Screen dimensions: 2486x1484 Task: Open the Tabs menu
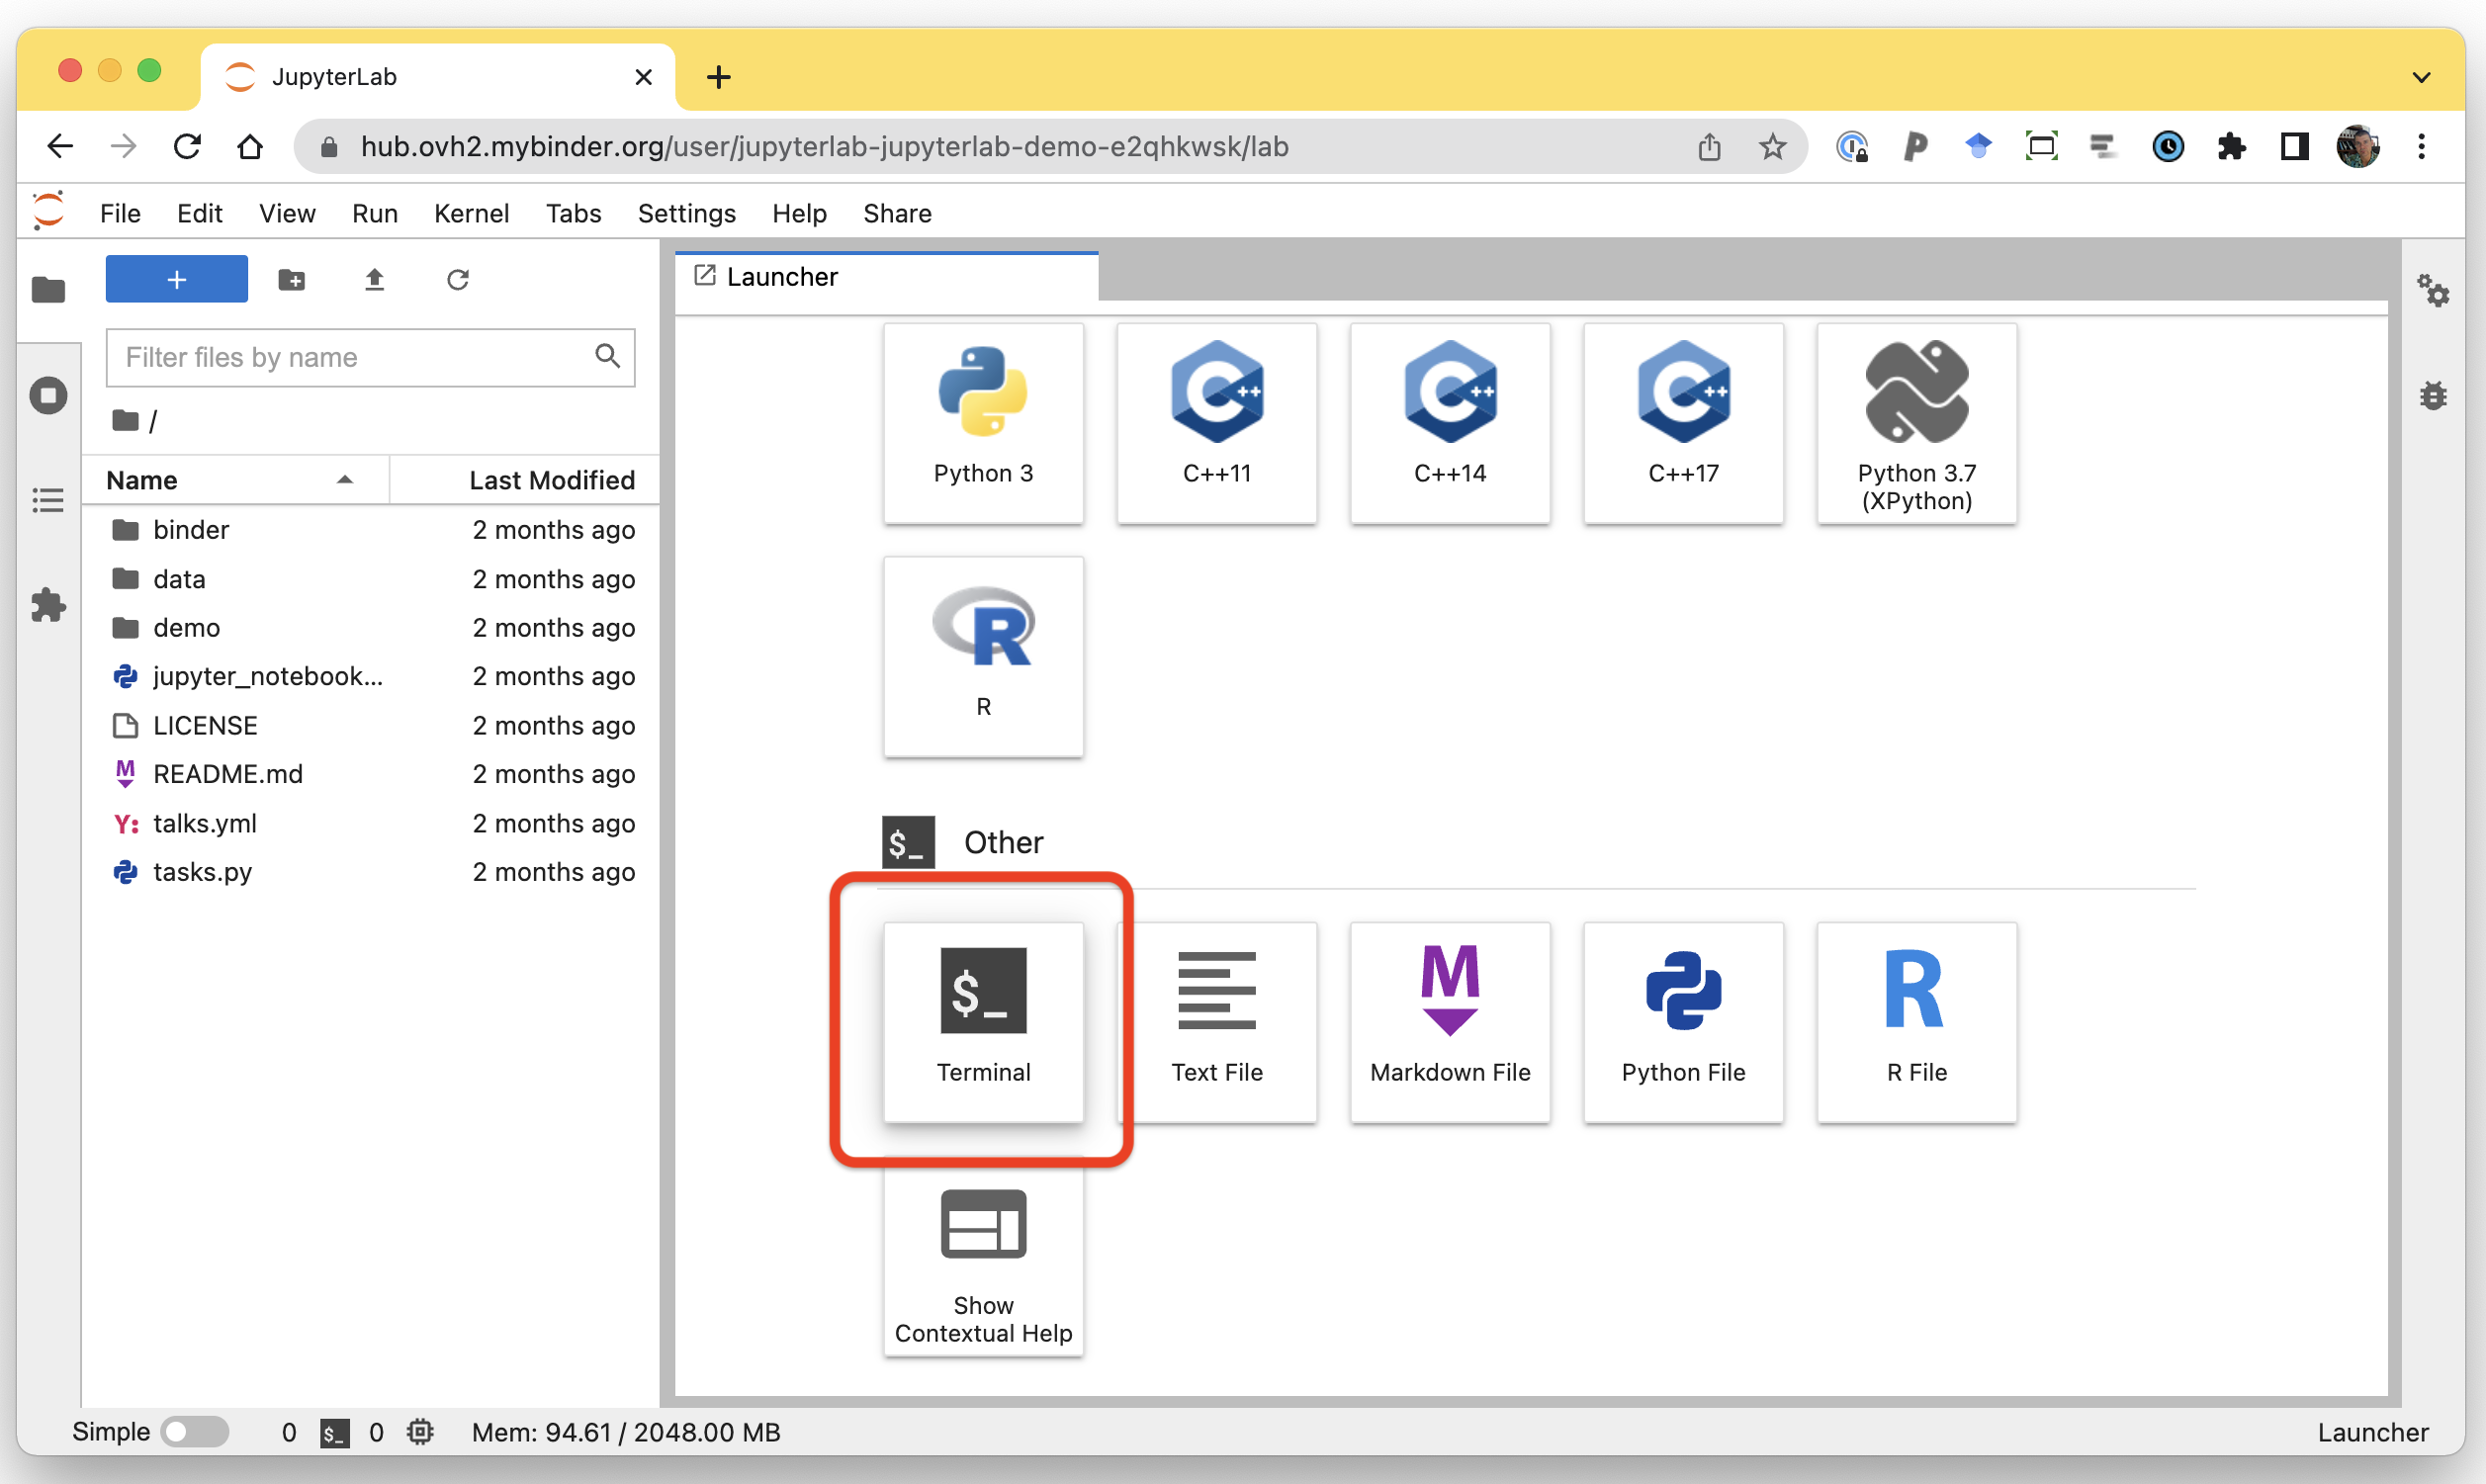pyautogui.click(x=573, y=213)
